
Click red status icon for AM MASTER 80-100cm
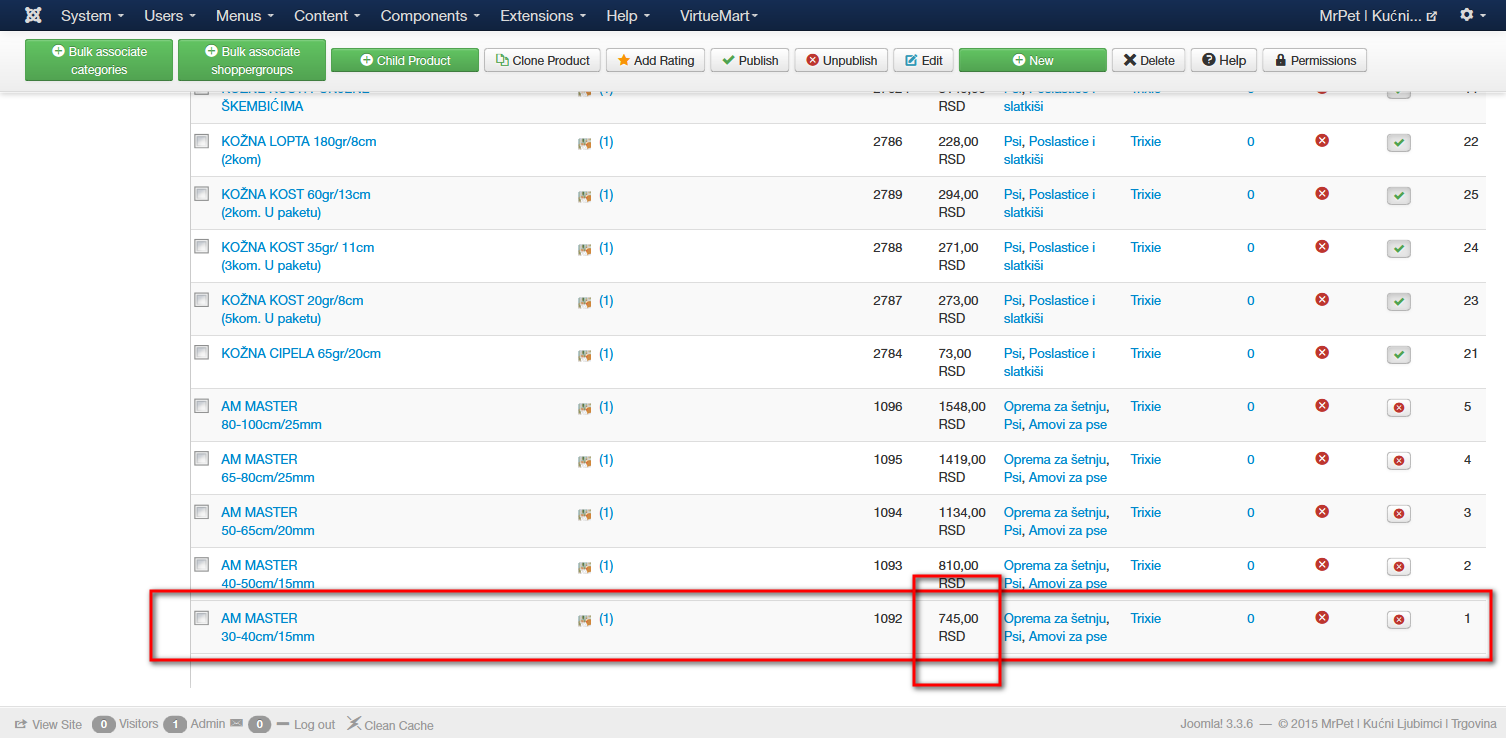pyautogui.click(x=1322, y=405)
